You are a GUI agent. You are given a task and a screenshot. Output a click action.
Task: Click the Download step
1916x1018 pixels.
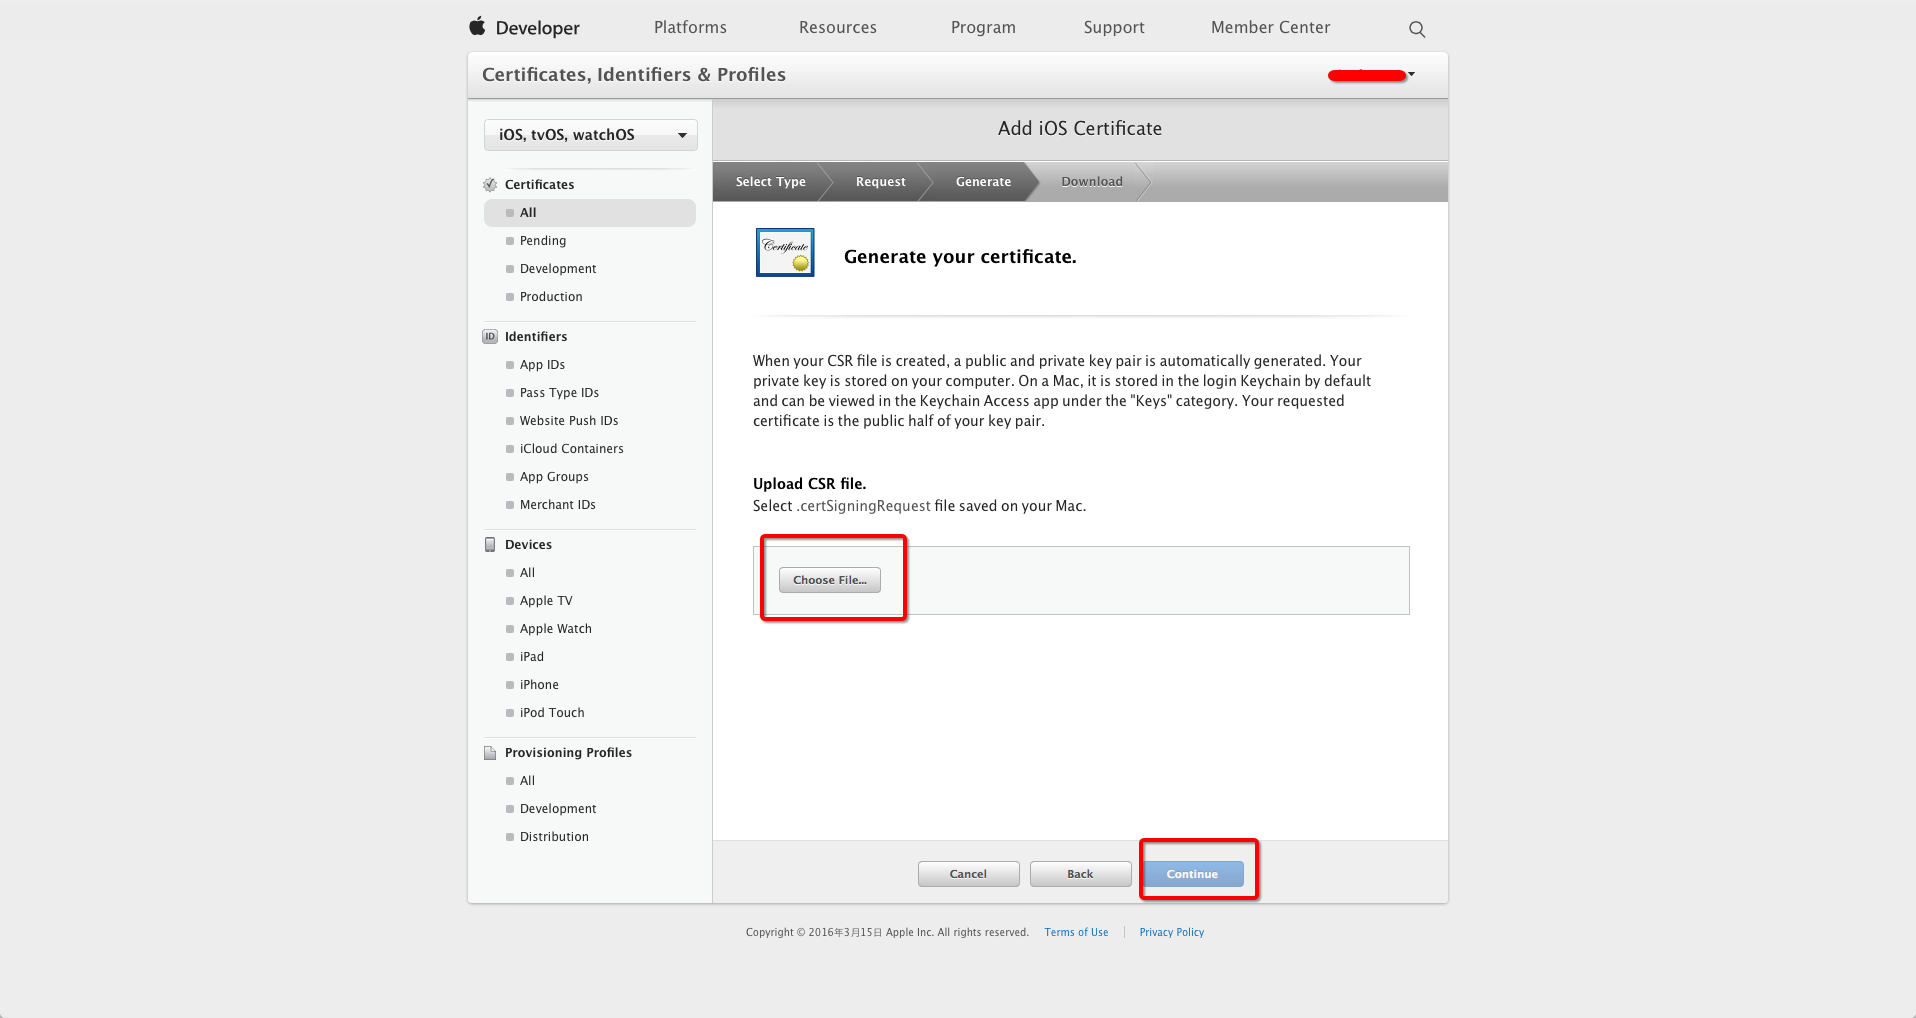1092,182
